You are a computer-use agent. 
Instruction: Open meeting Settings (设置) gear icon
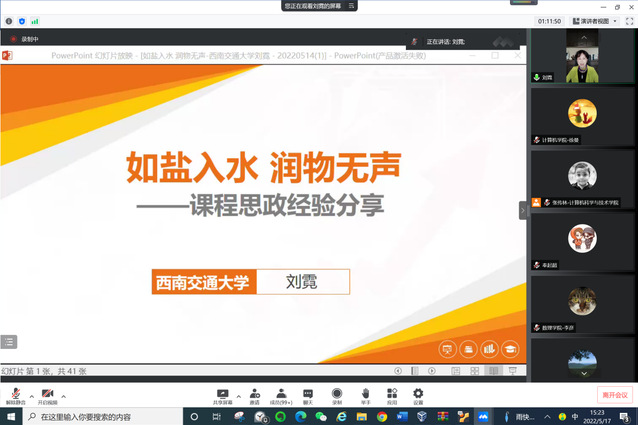tap(418, 393)
